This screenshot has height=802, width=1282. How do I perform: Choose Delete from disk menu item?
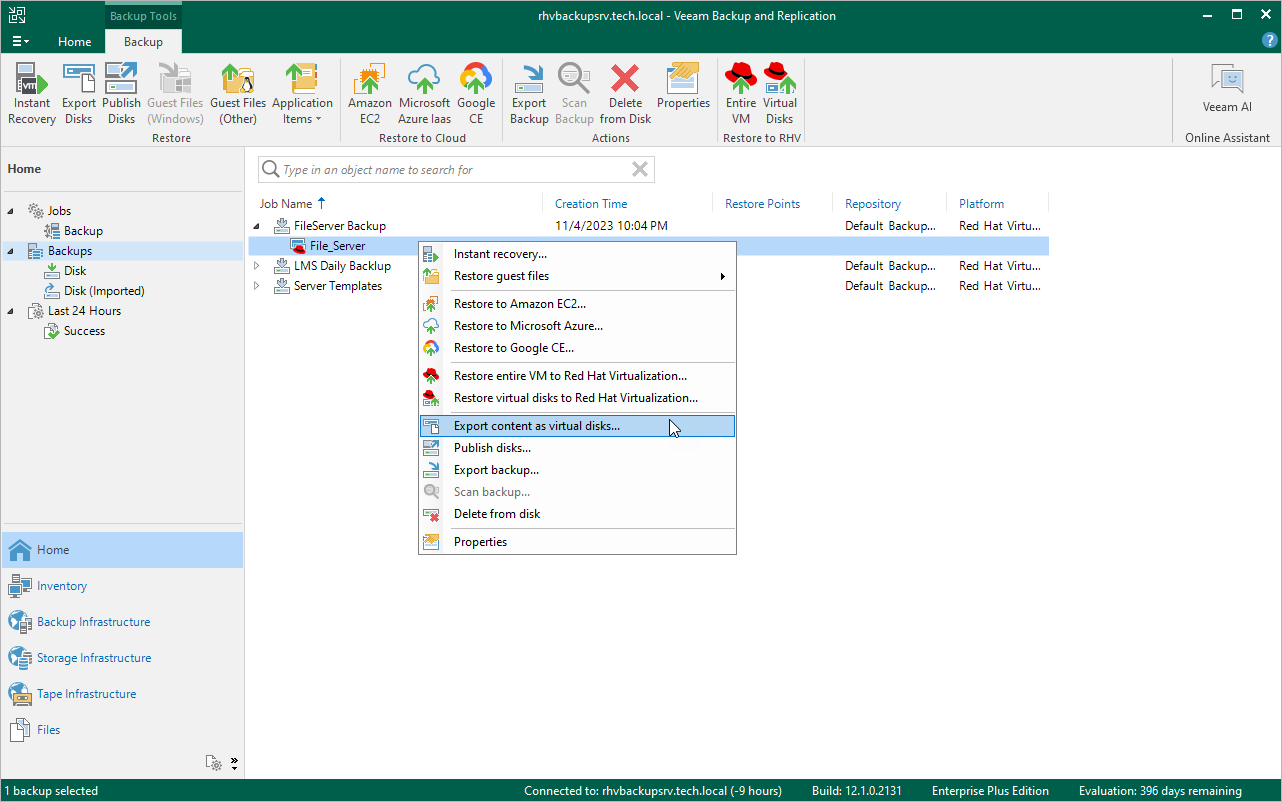(577, 514)
